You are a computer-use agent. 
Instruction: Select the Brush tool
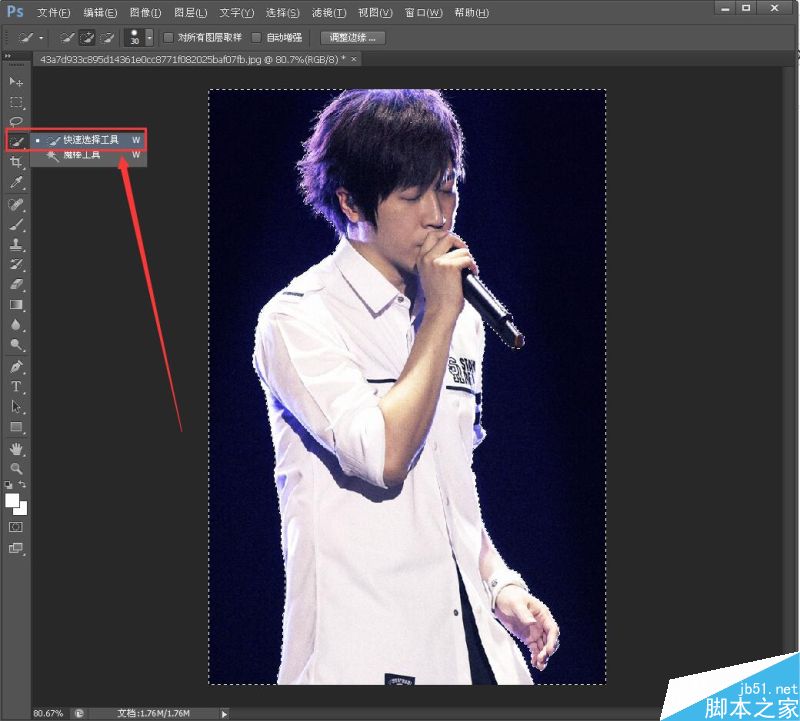pos(16,225)
